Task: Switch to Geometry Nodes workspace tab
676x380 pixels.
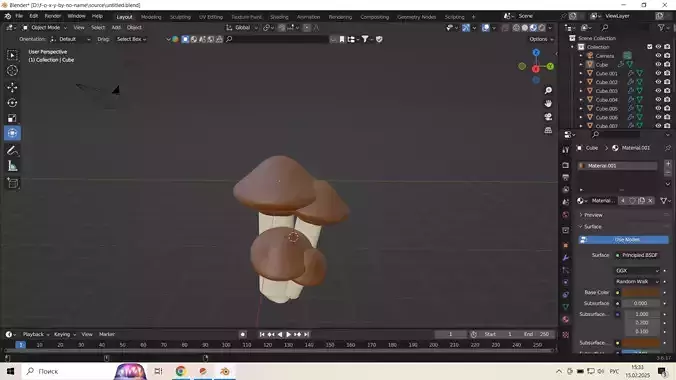Action: [x=416, y=17]
